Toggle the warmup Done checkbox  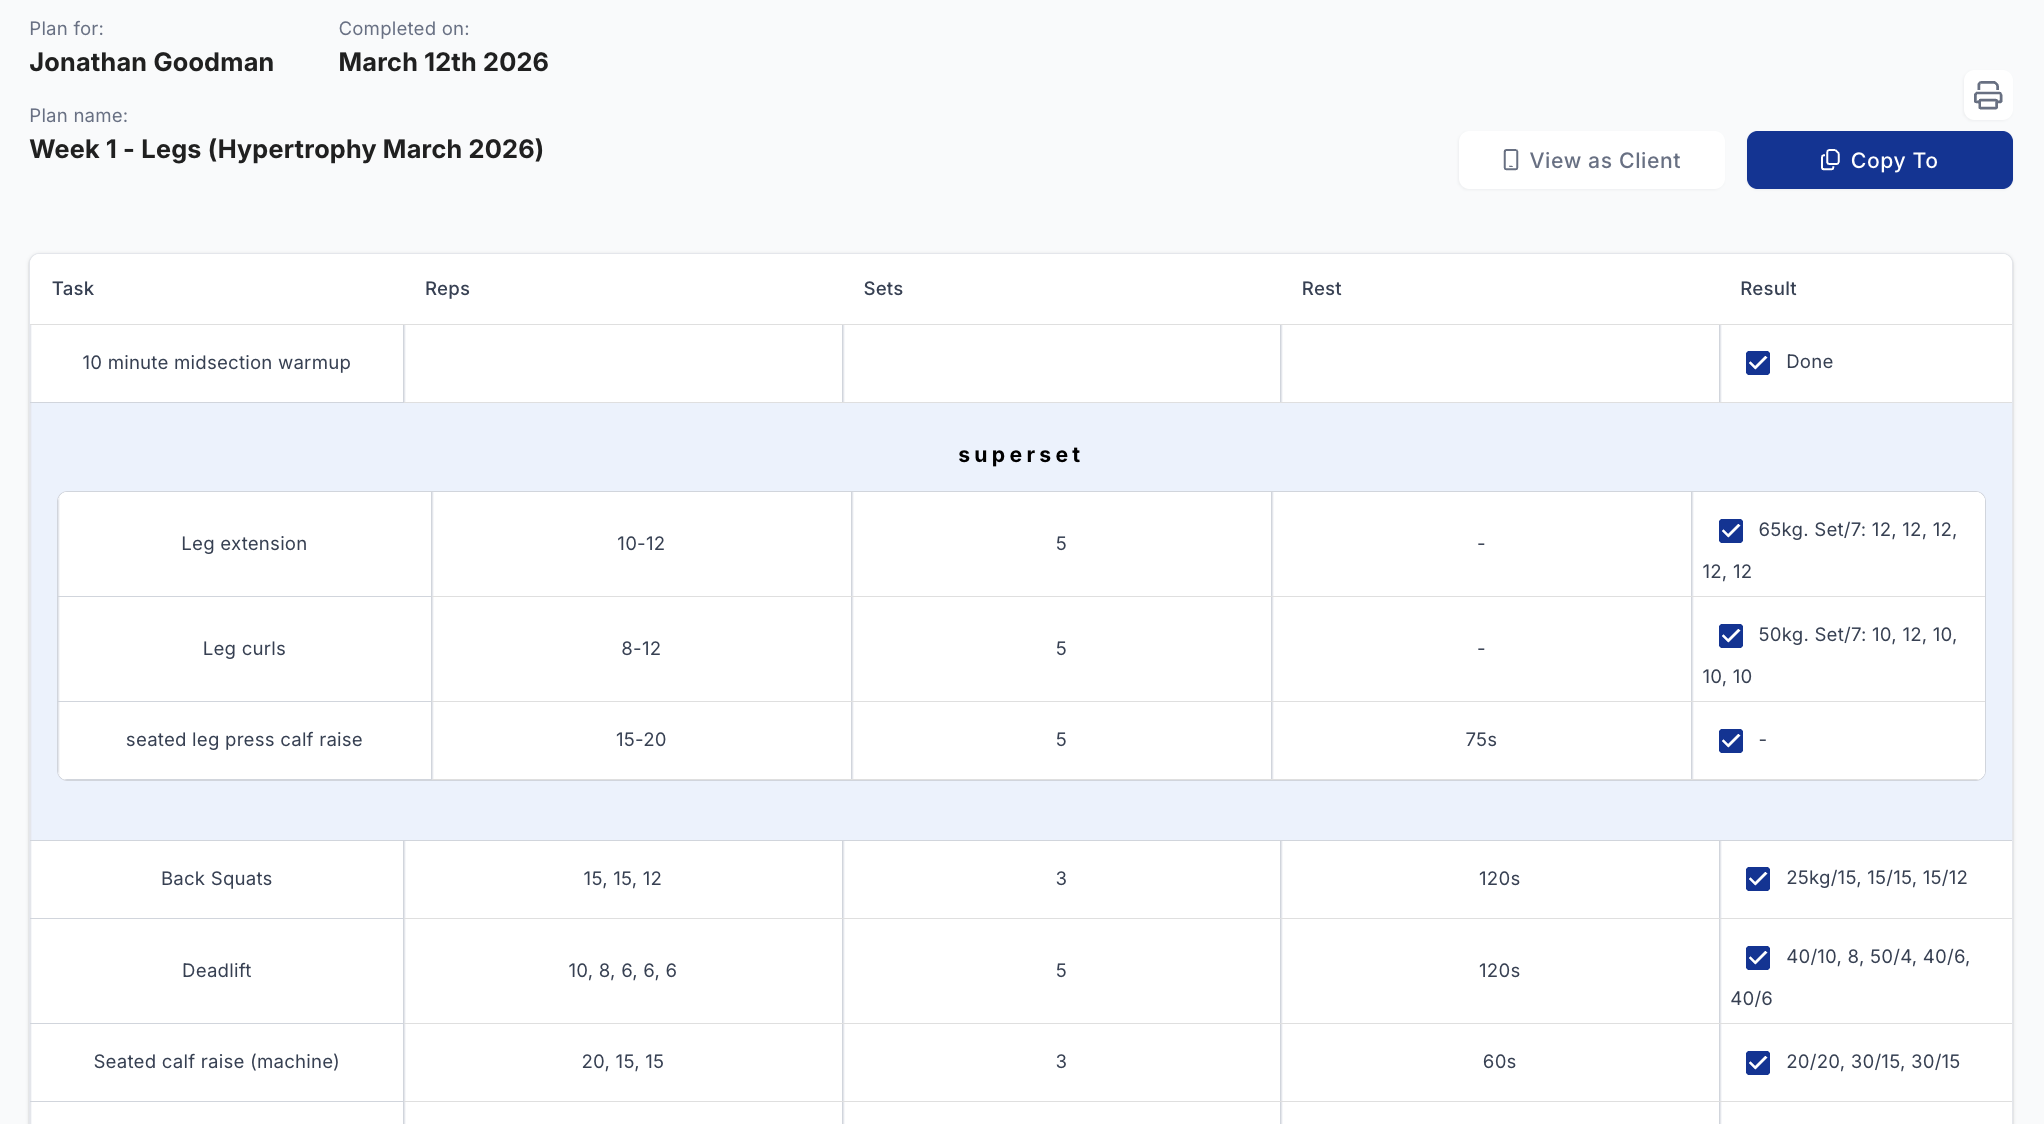1757,363
